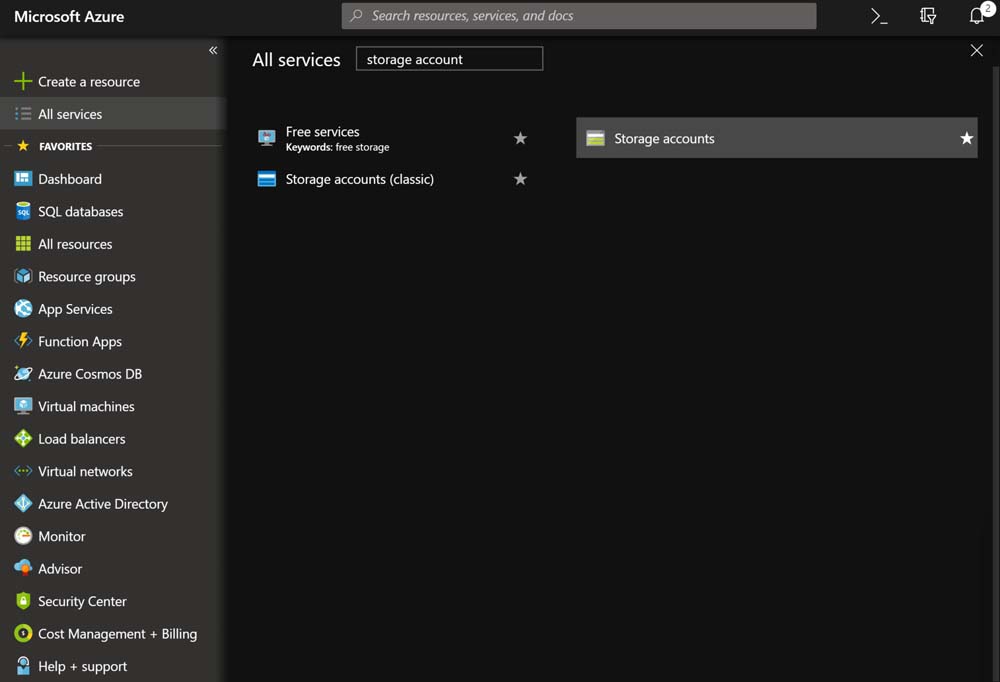Unfavorite Storage accounts using its star

coord(966,139)
